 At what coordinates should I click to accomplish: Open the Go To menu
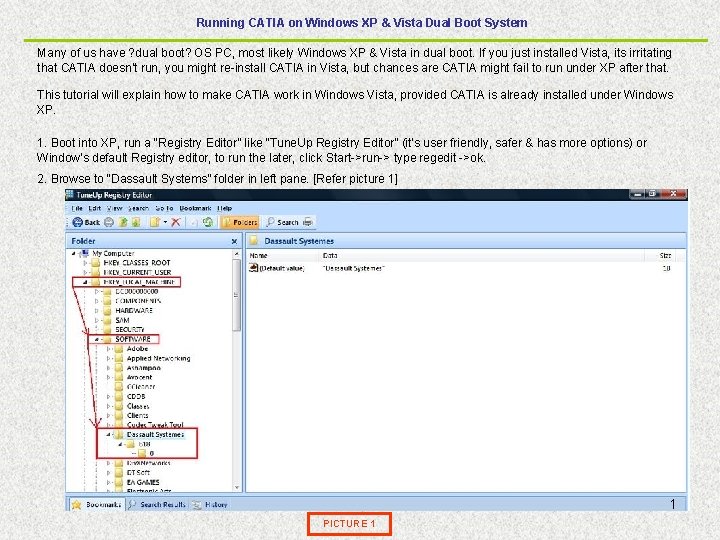click(164, 208)
